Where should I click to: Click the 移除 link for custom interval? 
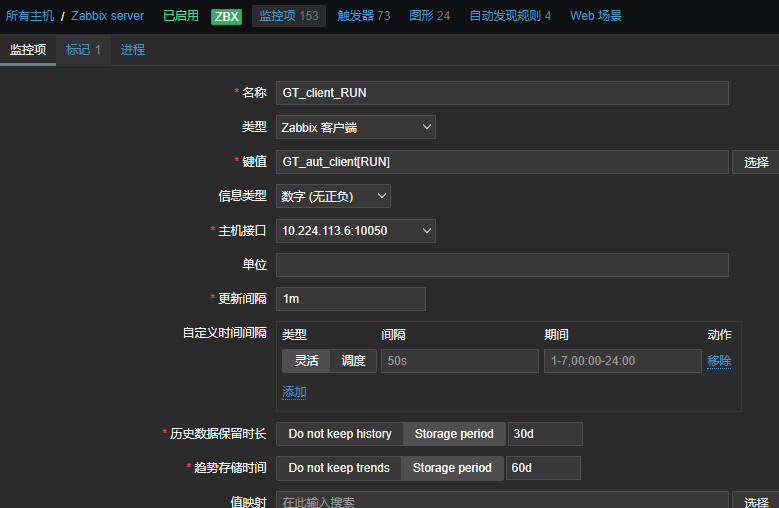719,361
